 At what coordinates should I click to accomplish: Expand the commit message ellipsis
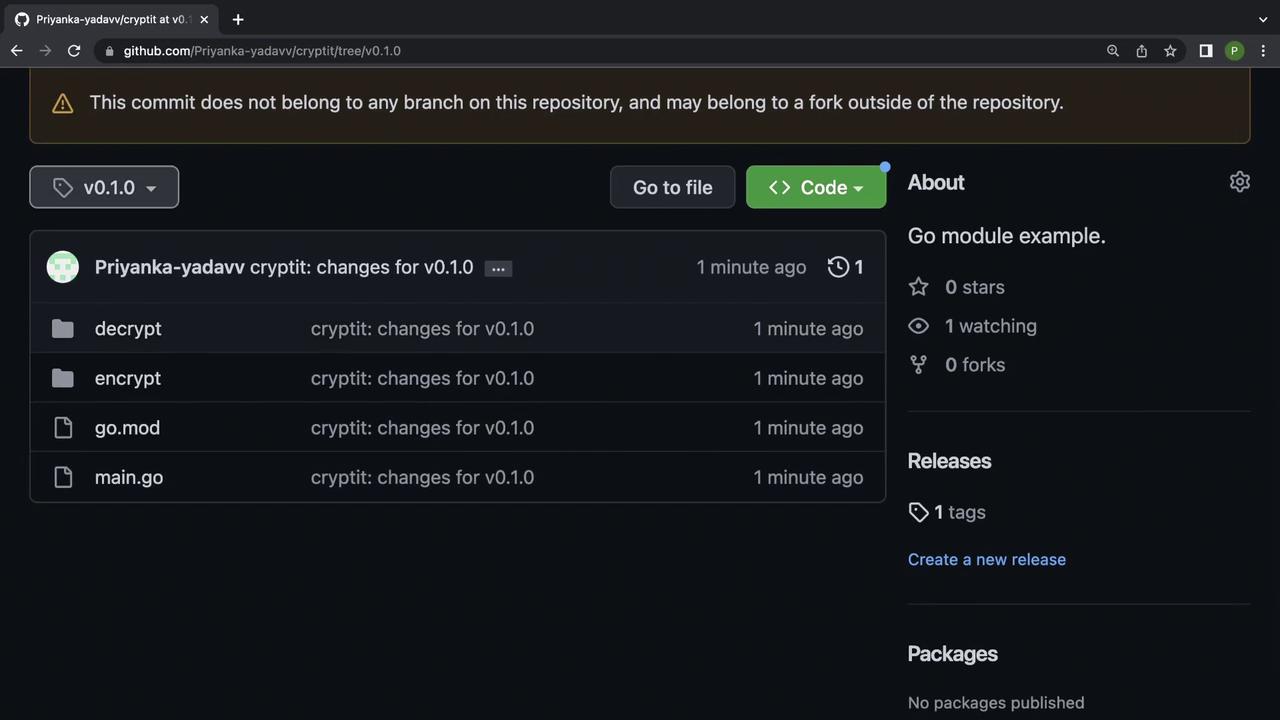(x=498, y=268)
